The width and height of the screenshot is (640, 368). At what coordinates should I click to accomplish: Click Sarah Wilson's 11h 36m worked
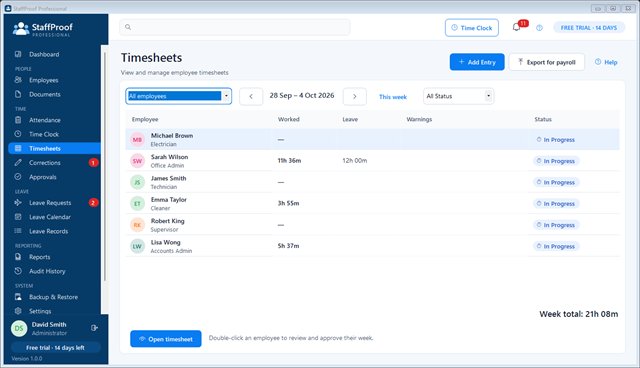coord(289,161)
